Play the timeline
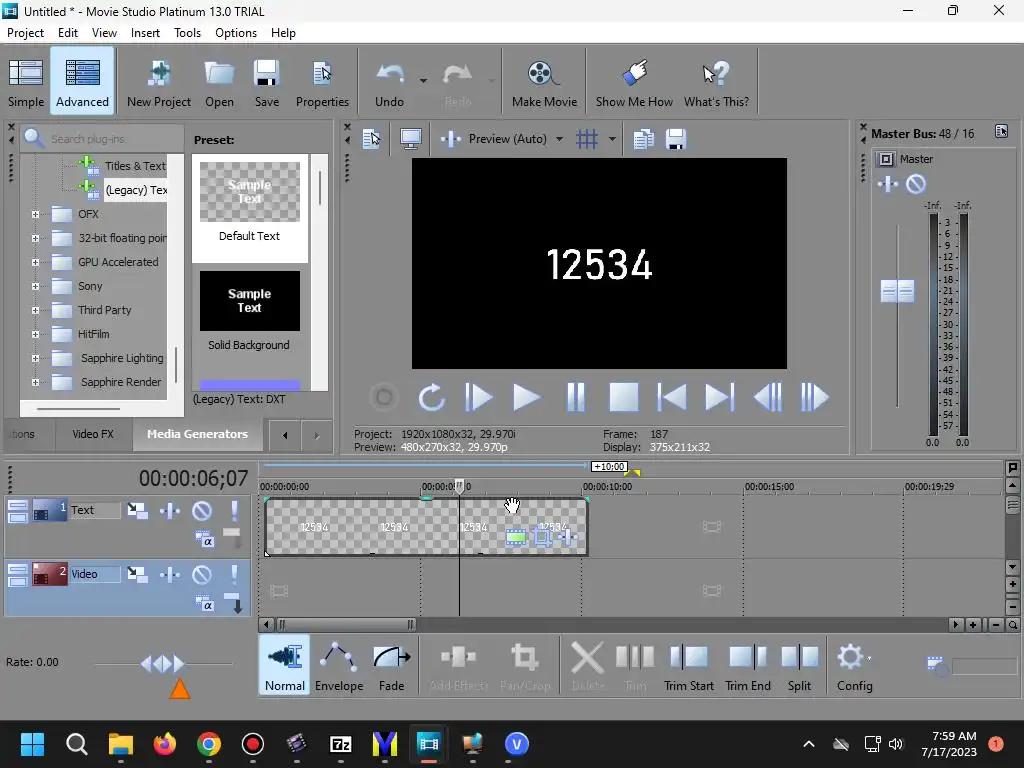 pyautogui.click(x=526, y=397)
